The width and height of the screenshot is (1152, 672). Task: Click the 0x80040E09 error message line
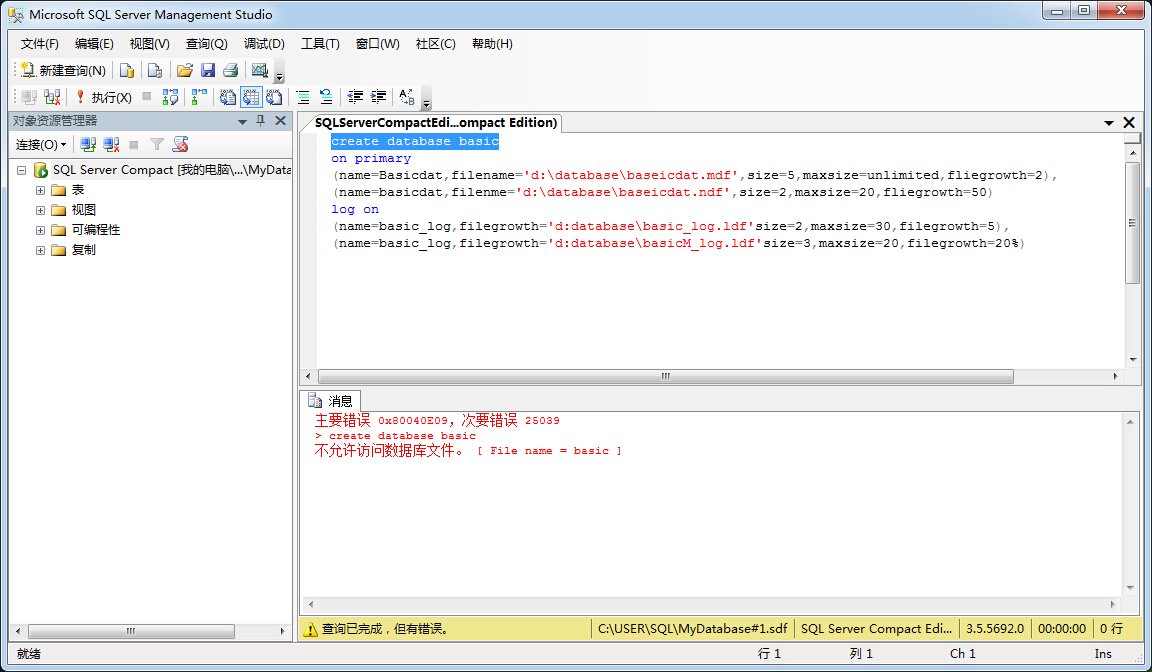pos(437,420)
